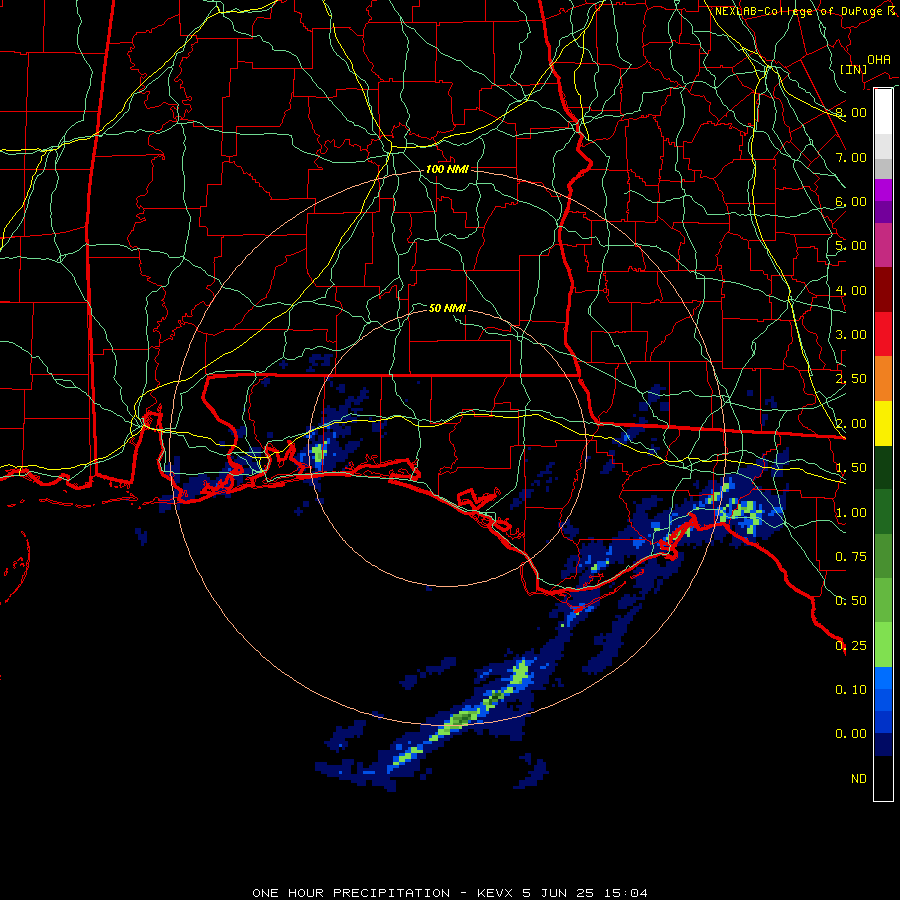Image resolution: width=900 pixels, height=900 pixels.
Task: Click the dark maroon swatch in the color scale
Action: 883,290
